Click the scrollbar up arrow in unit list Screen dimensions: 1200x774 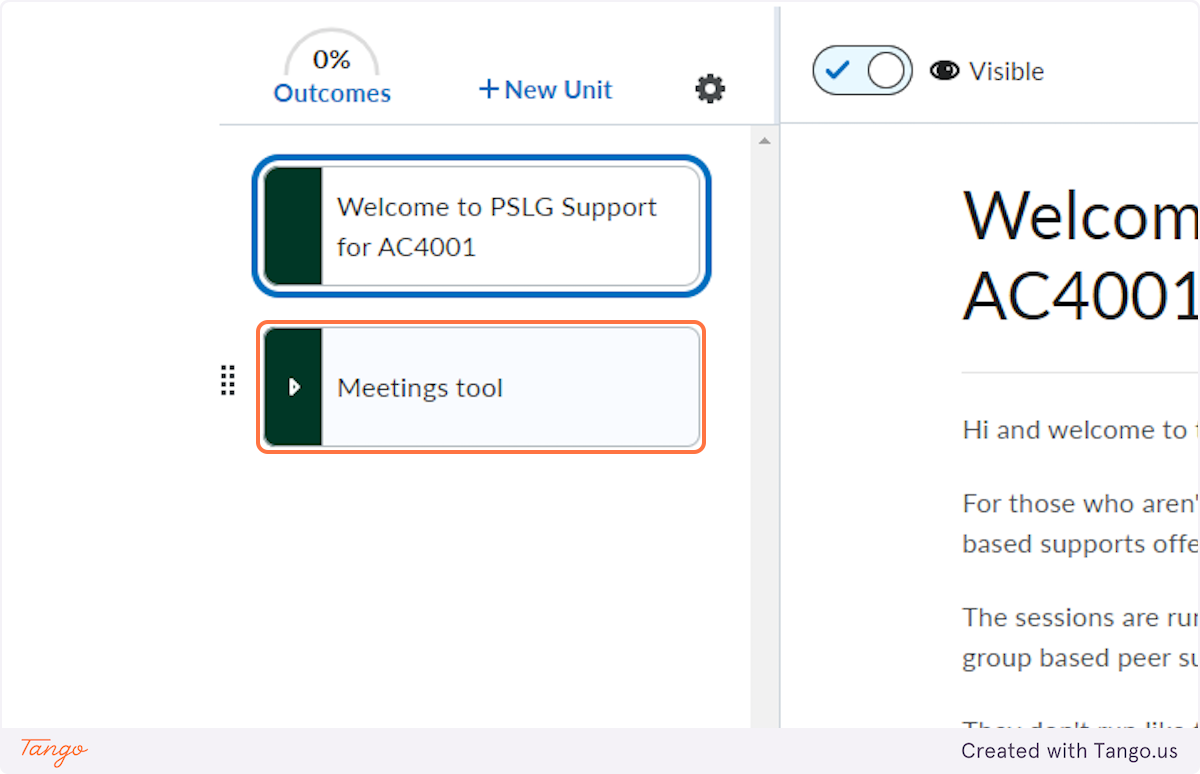pos(764,142)
